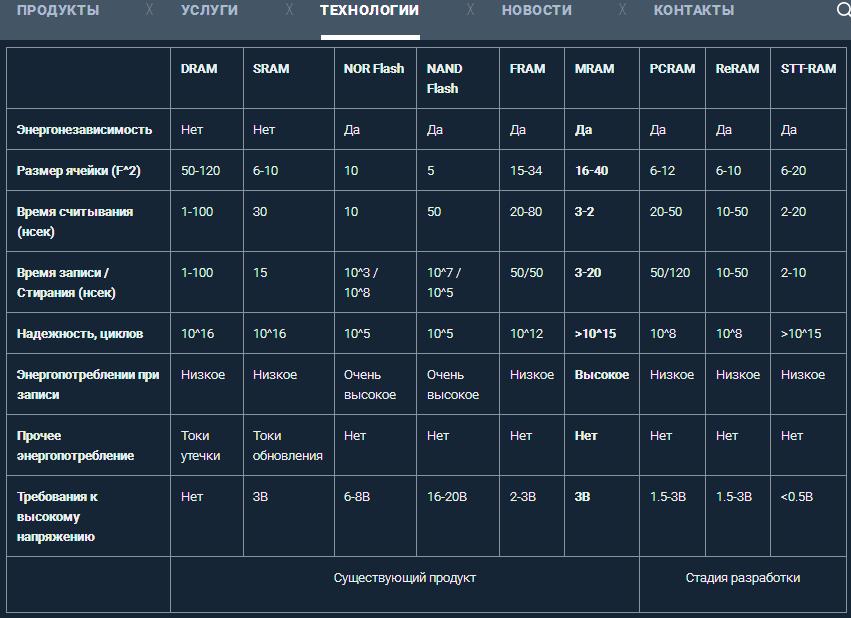Select the STT-RAM column header
This screenshot has width=851, height=618.
pos(808,69)
